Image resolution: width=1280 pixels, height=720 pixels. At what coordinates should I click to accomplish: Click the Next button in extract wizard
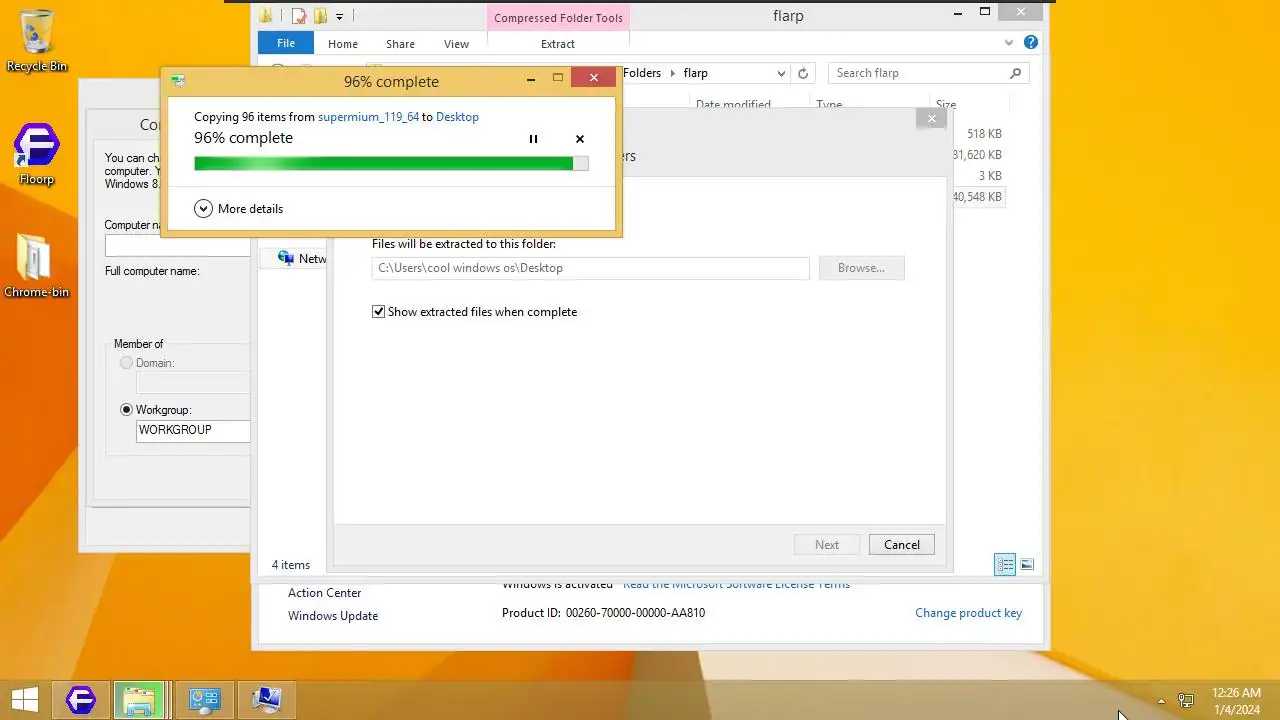(827, 545)
